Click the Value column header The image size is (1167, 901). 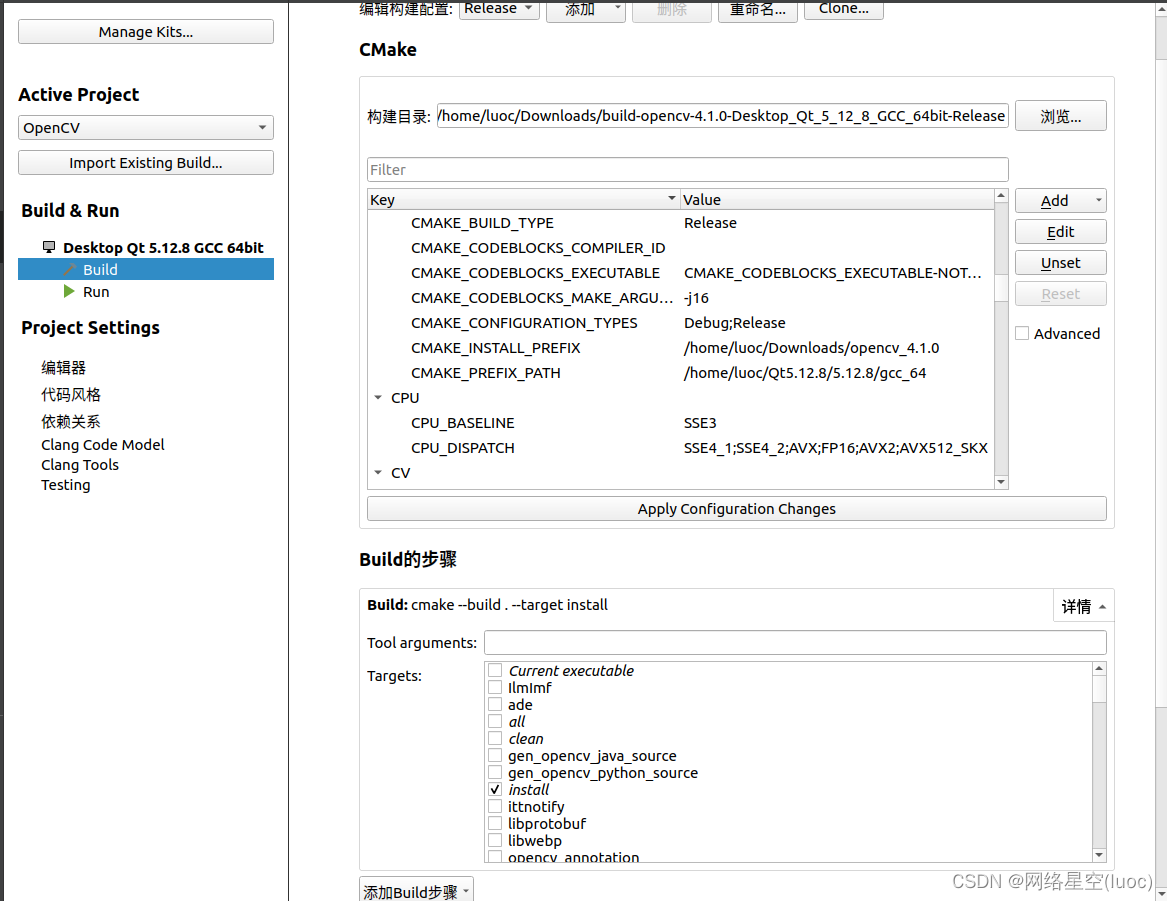pyautogui.click(x=837, y=199)
